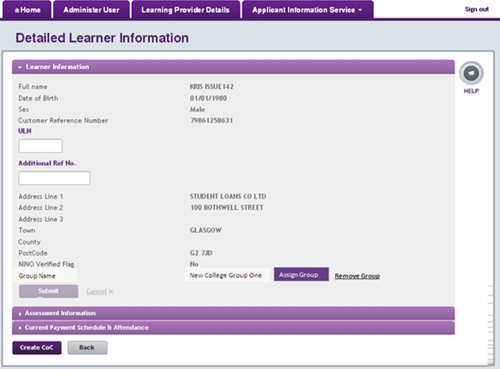500x369 pixels.
Task: Select the Sex value Male
Action: pyautogui.click(x=197, y=109)
